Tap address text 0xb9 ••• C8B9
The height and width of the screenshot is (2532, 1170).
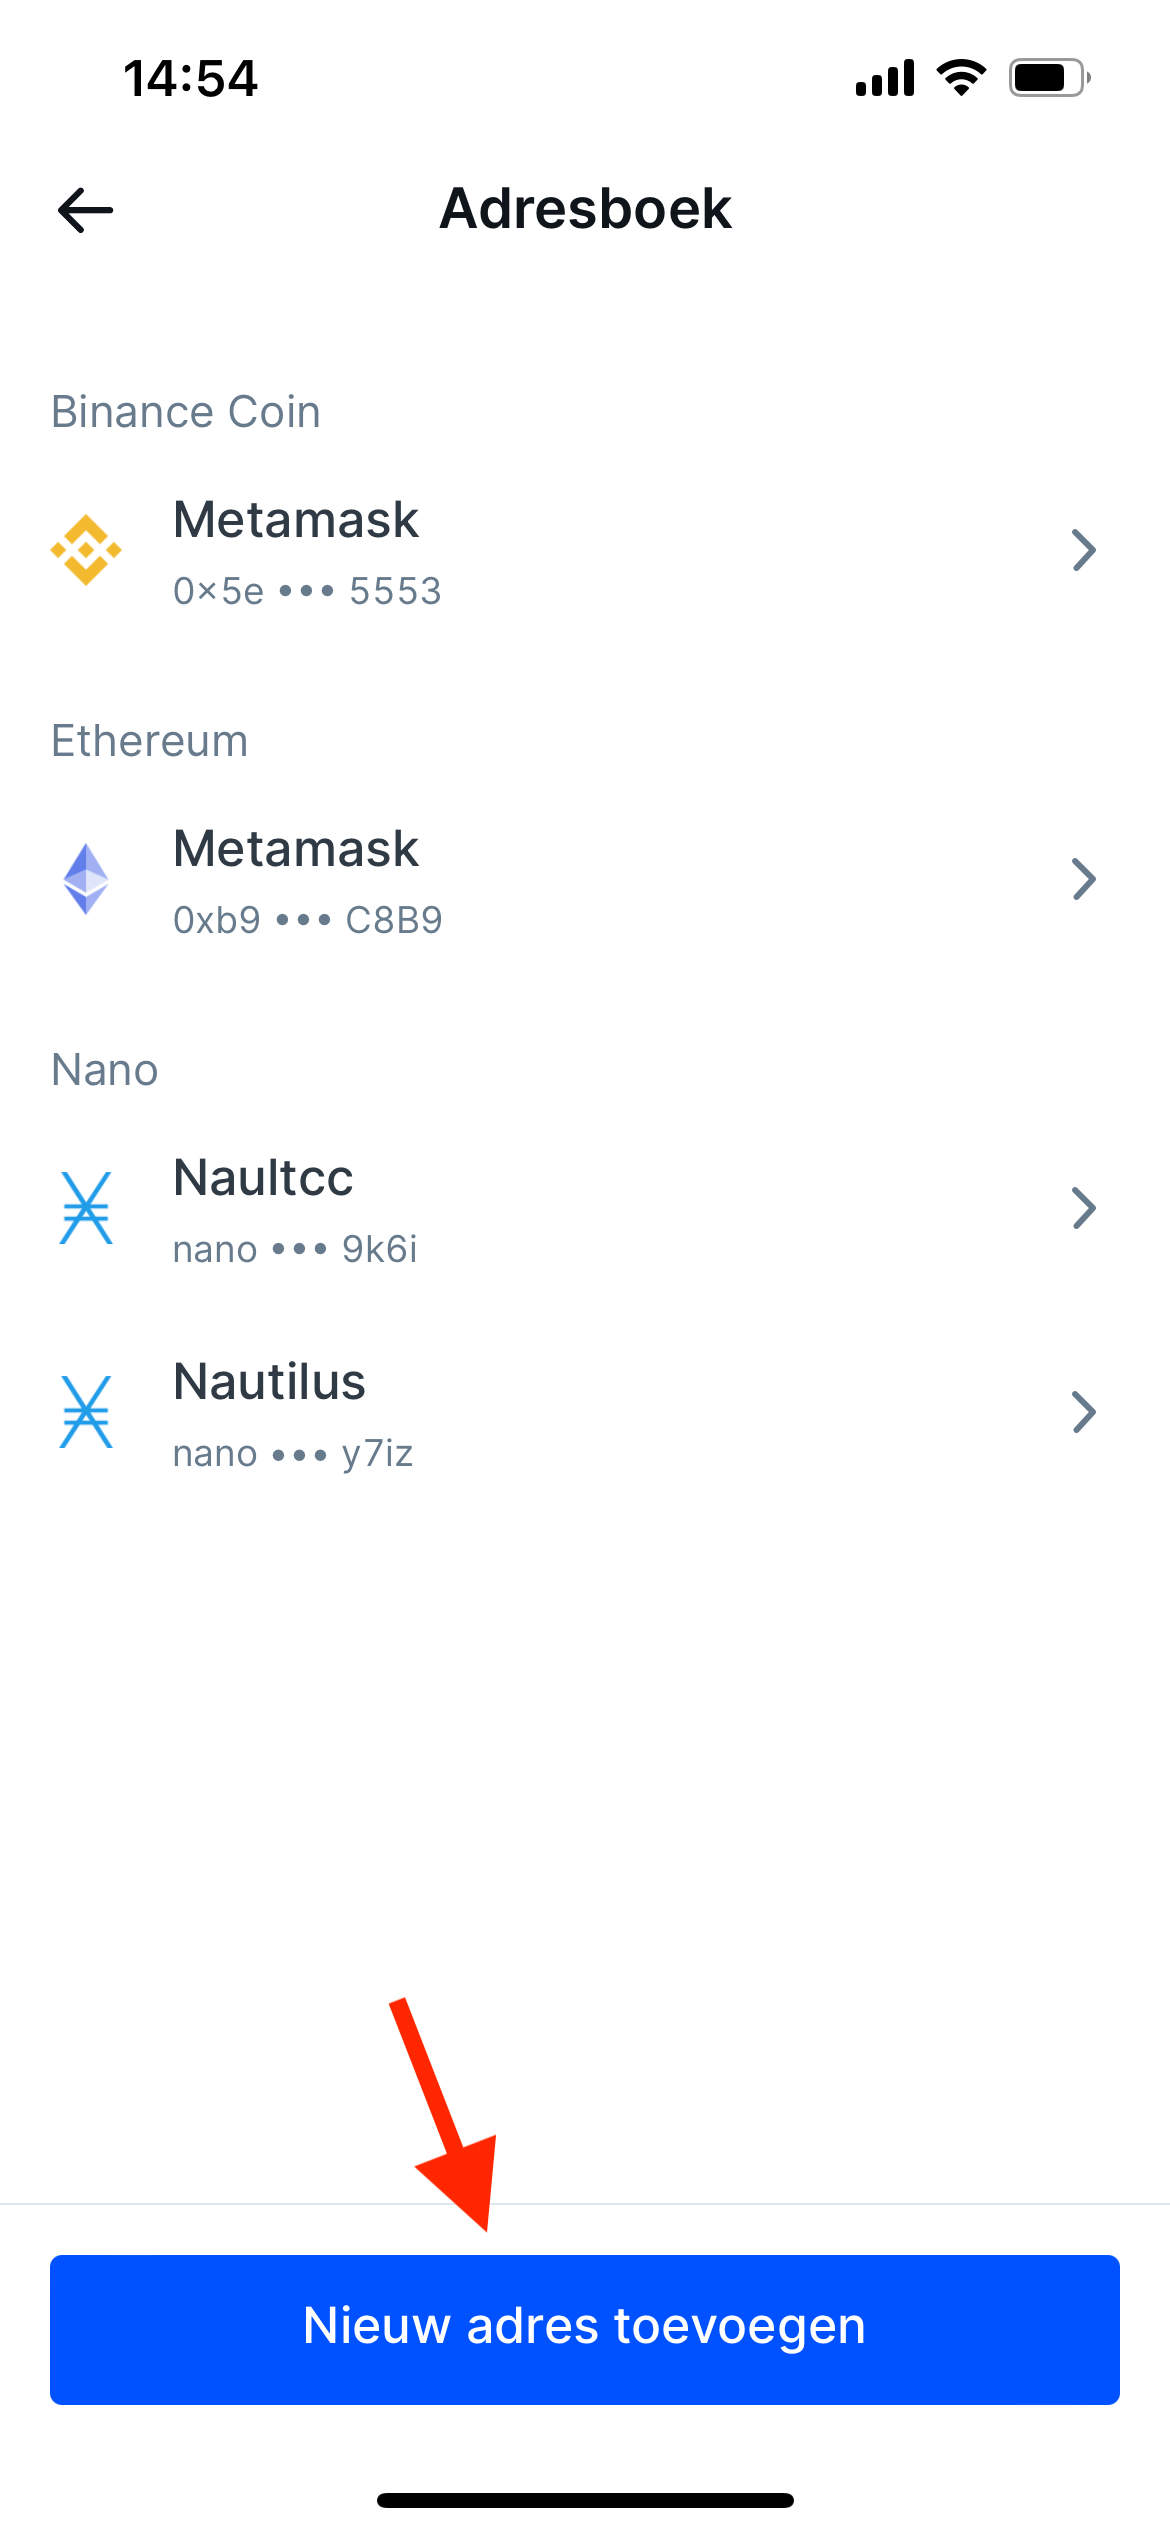pyautogui.click(x=307, y=920)
